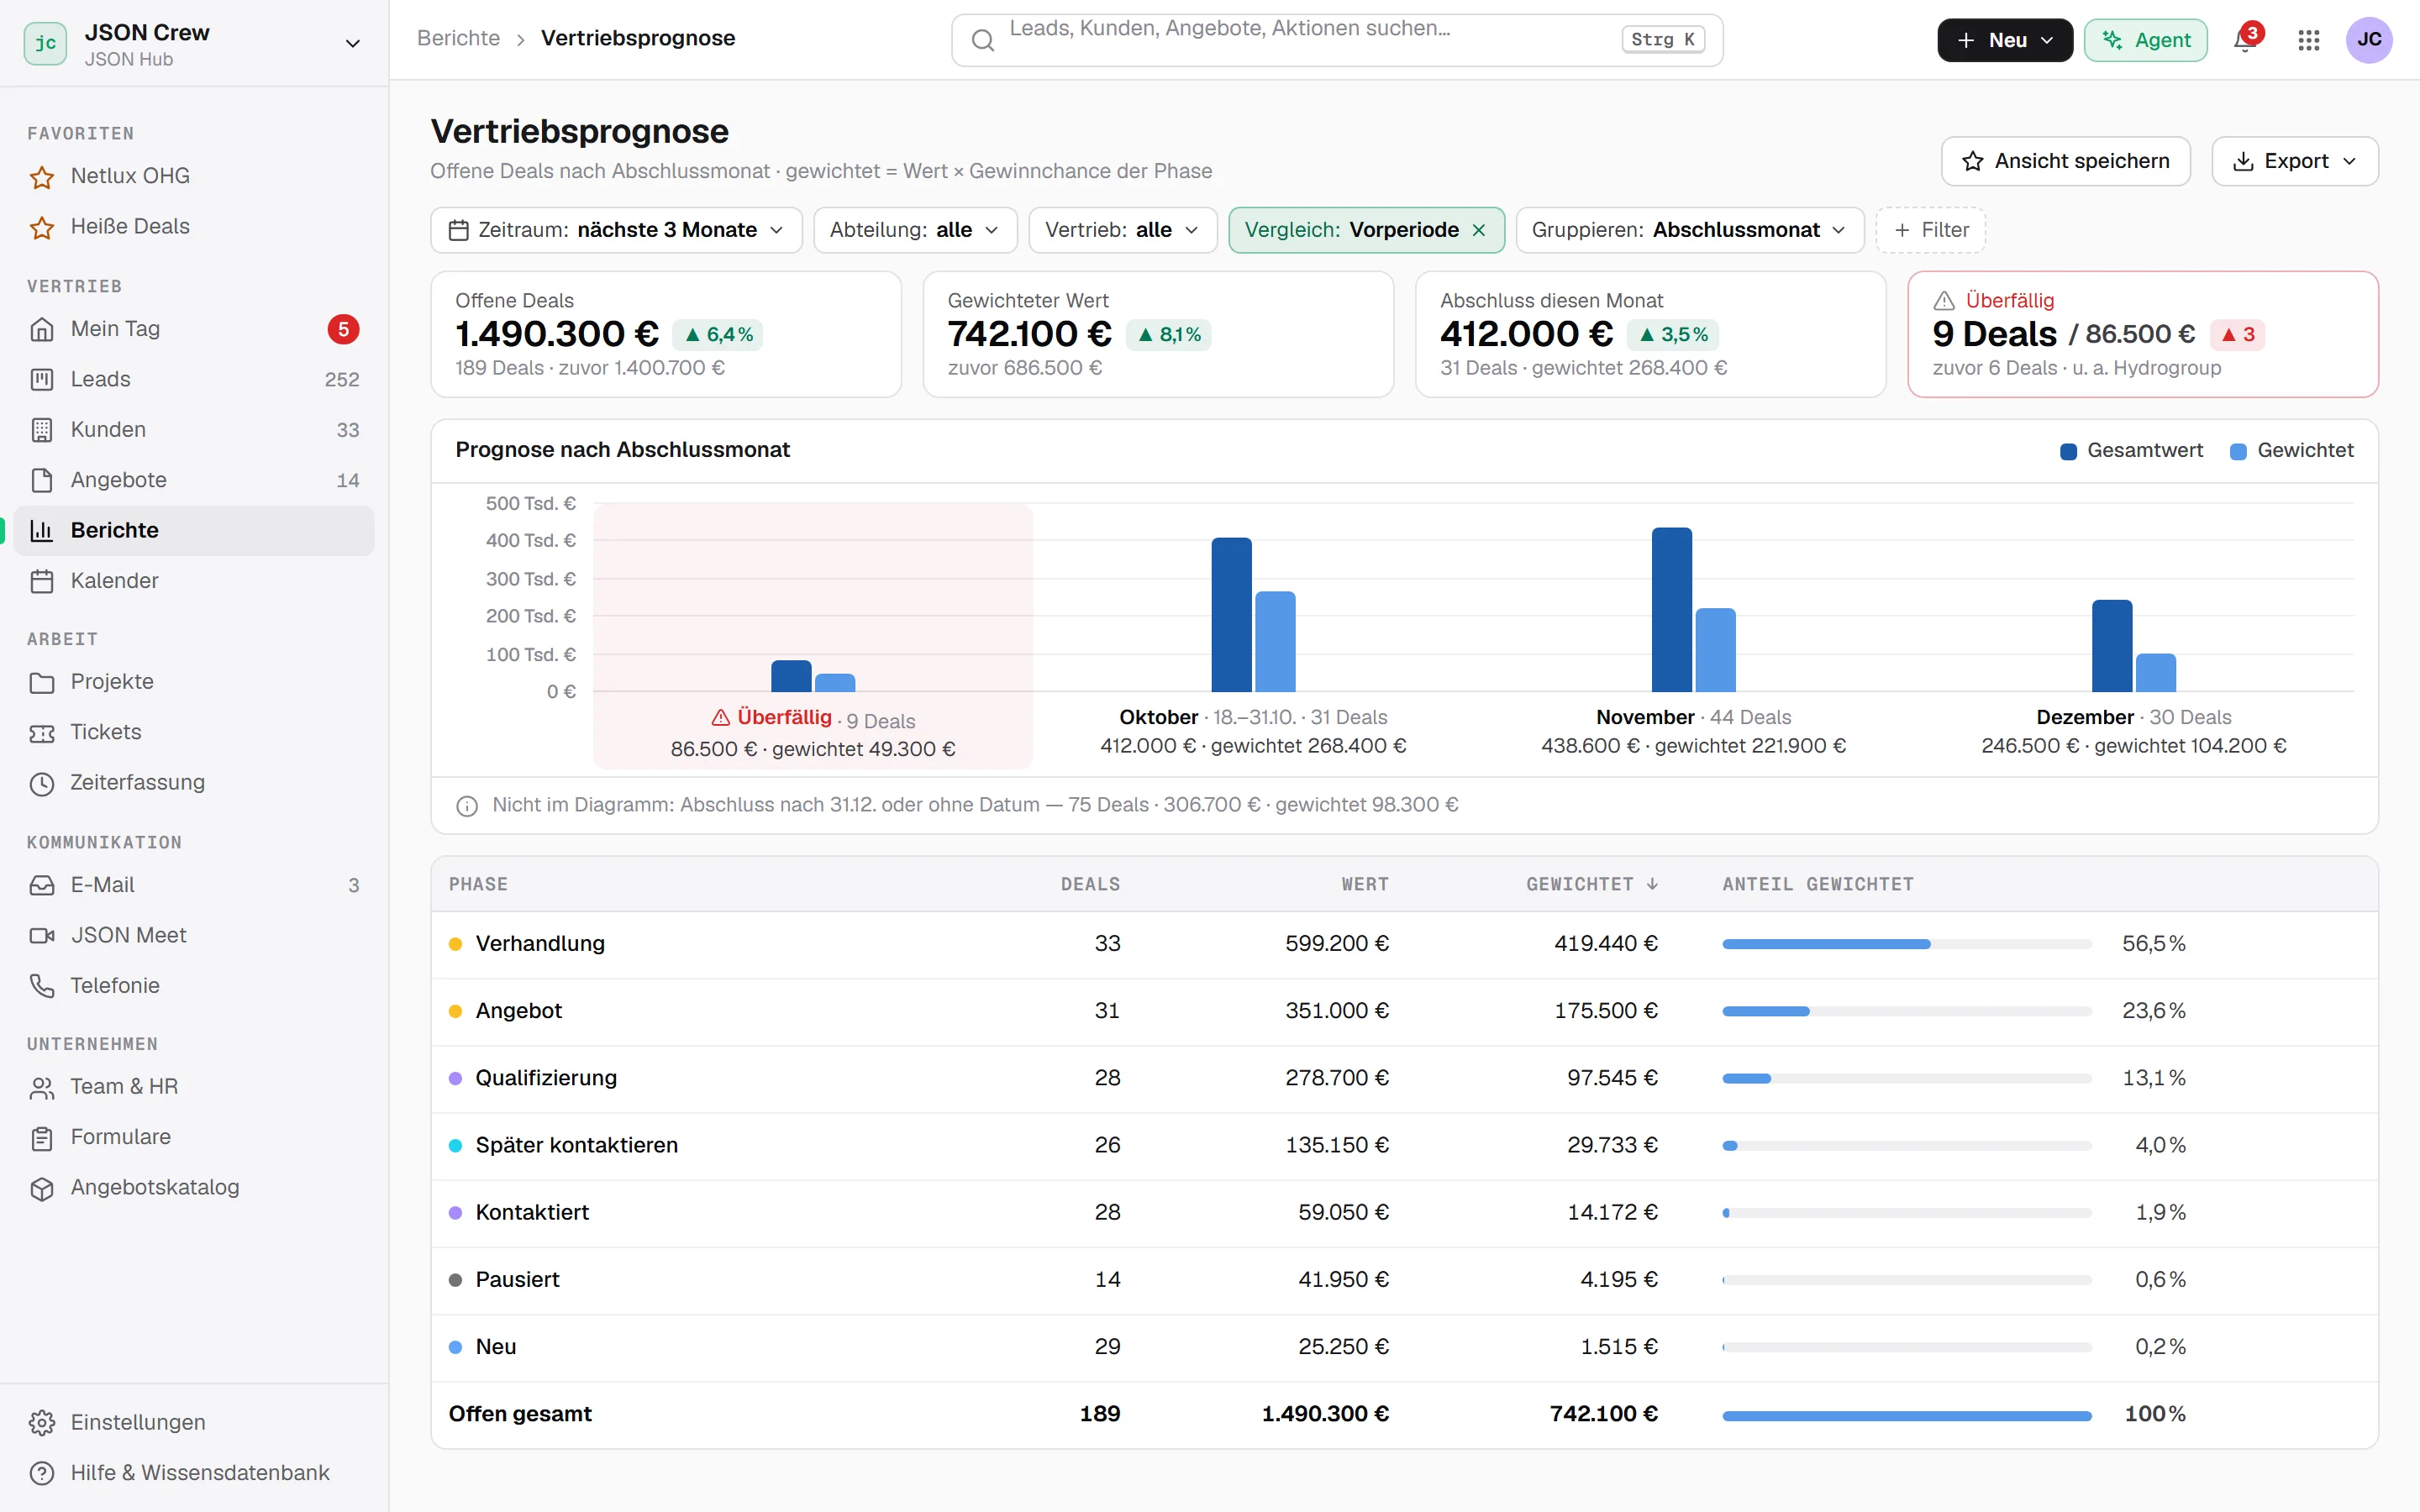
Task: Open the Export dropdown
Action: click(x=2295, y=161)
